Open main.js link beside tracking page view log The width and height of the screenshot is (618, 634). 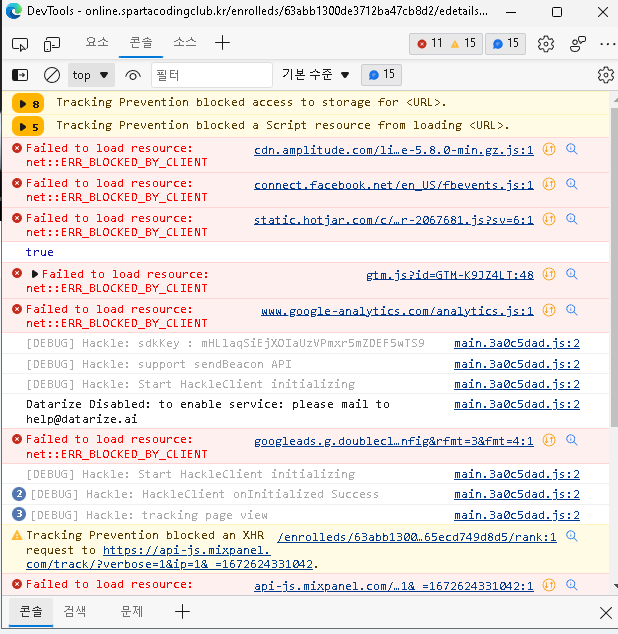click(516, 515)
